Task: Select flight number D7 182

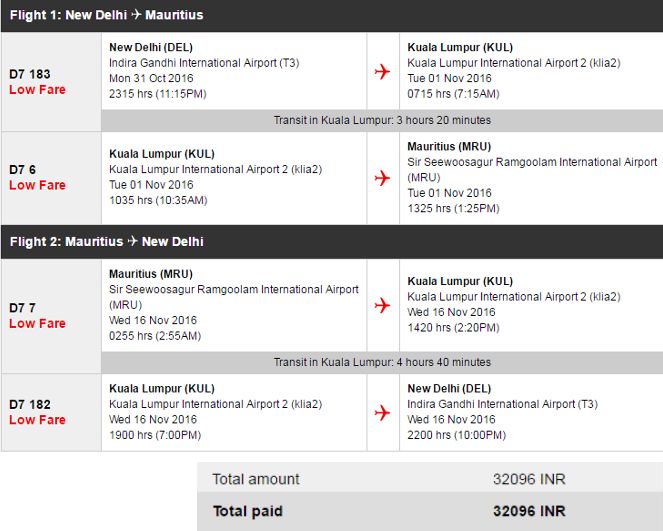Action: click(30, 404)
